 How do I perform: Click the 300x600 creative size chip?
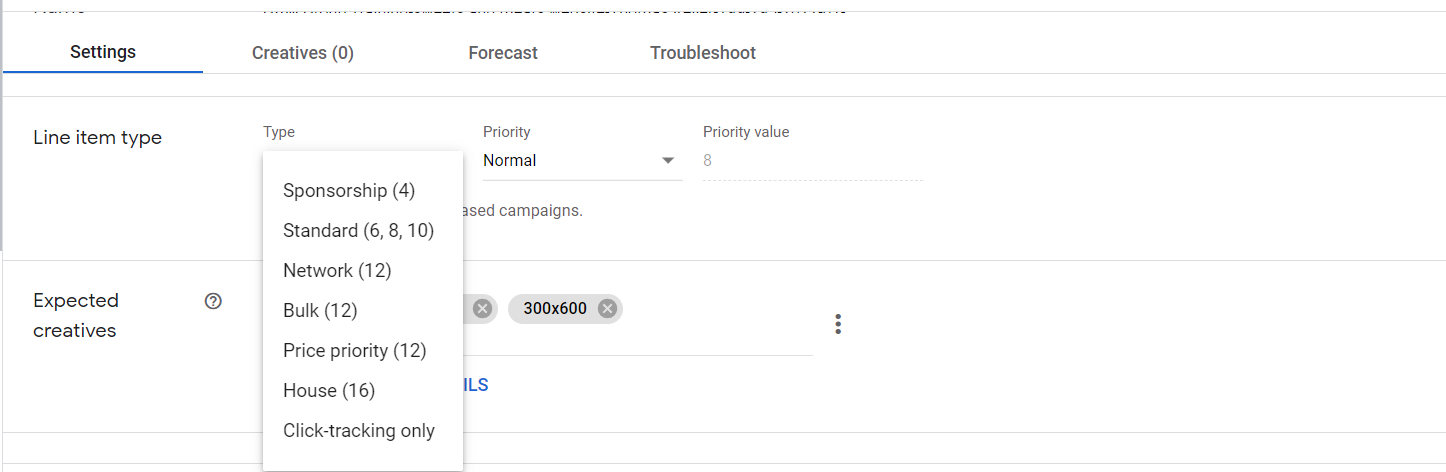point(555,309)
